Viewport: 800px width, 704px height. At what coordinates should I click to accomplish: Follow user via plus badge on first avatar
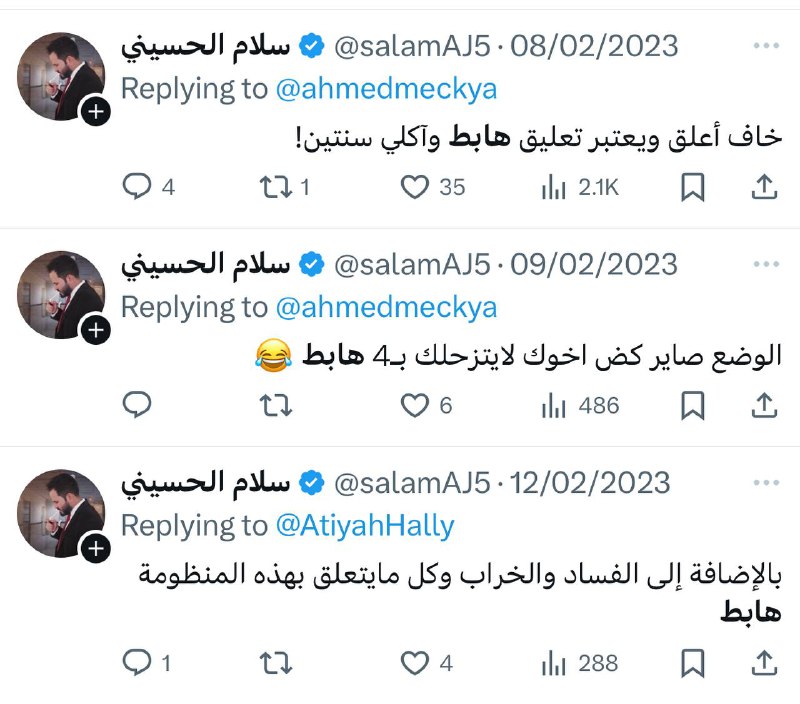[96, 111]
